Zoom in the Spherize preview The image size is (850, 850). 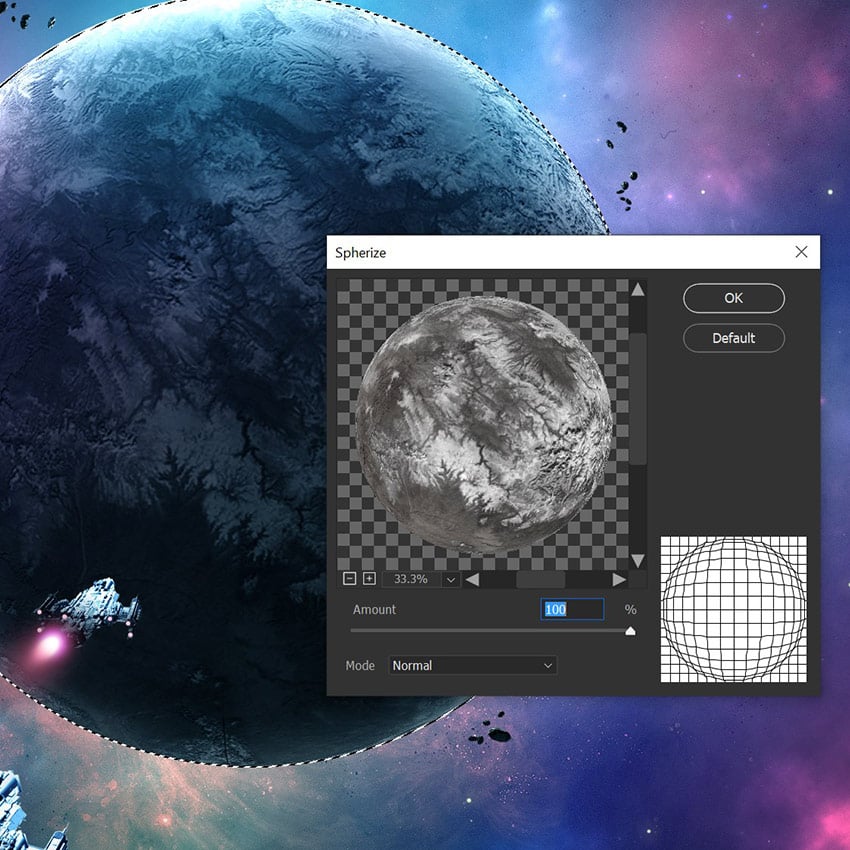click(x=369, y=579)
